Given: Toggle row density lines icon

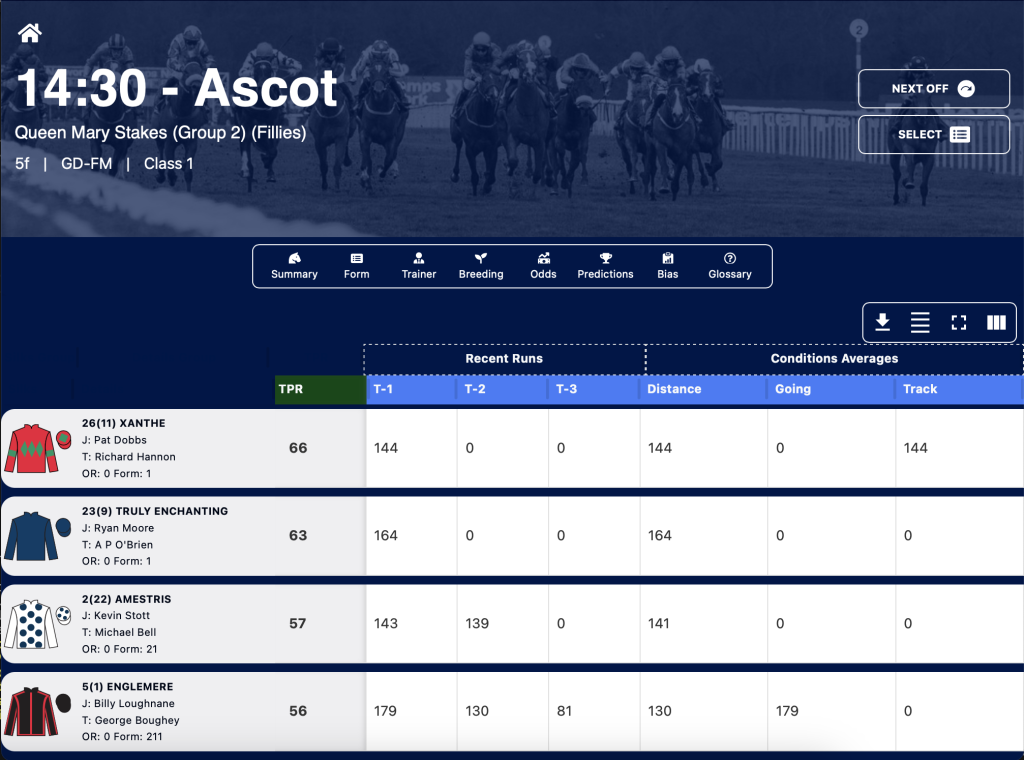Looking at the screenshot, I should [x=920, y=322].
